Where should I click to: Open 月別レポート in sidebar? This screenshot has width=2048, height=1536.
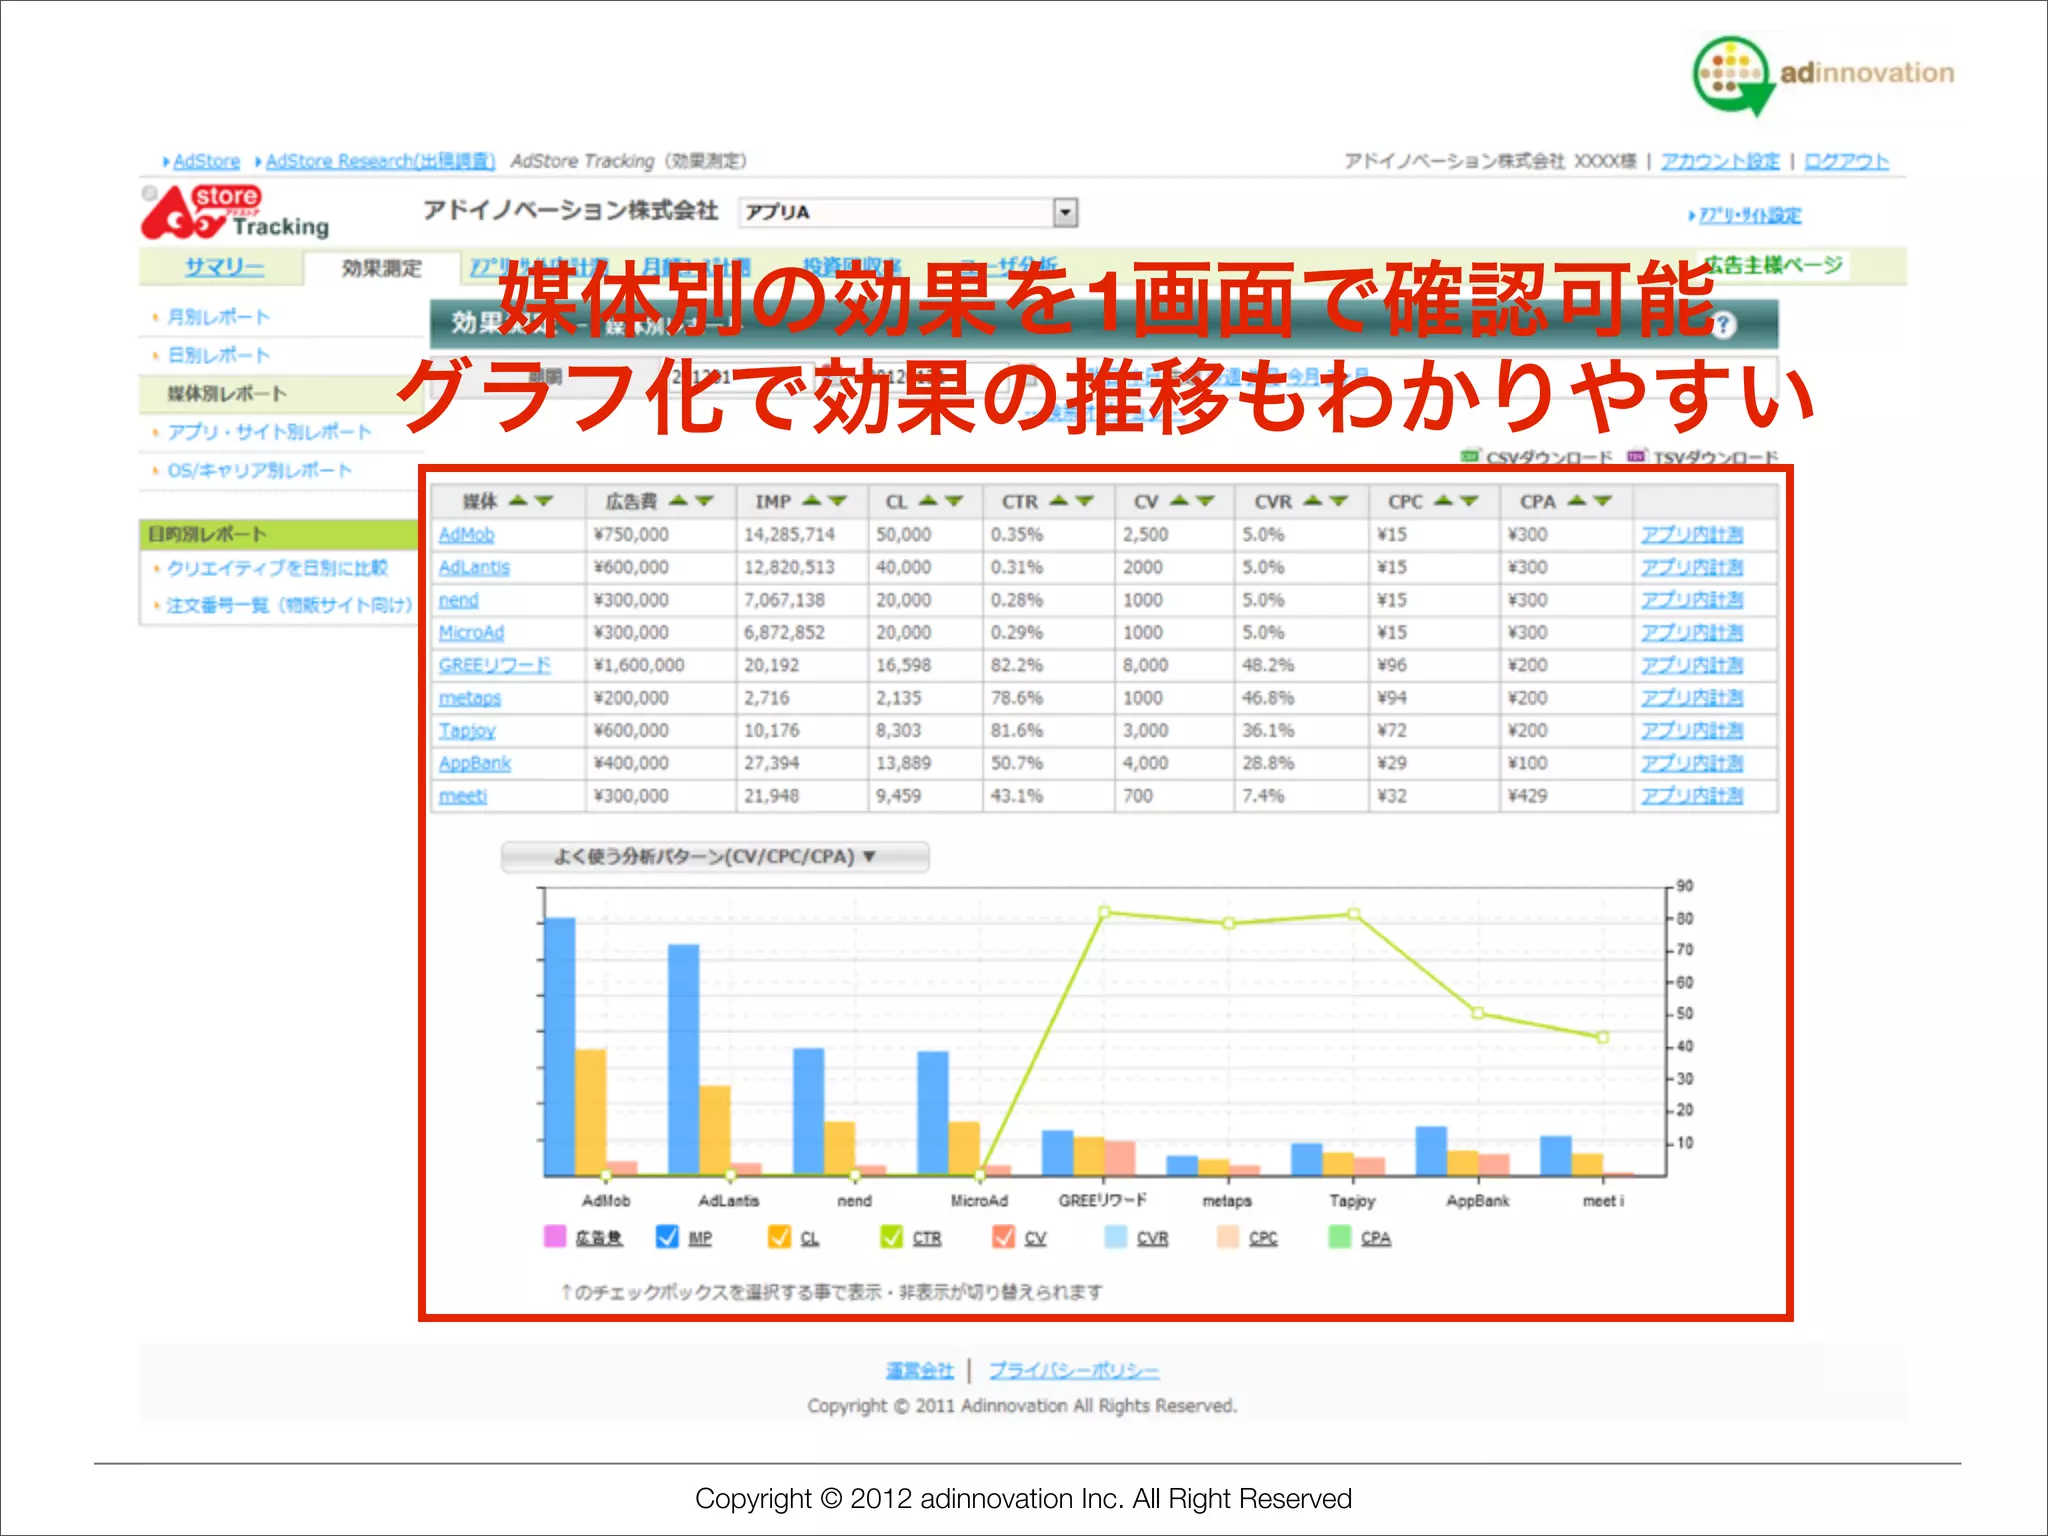(218, 317)
